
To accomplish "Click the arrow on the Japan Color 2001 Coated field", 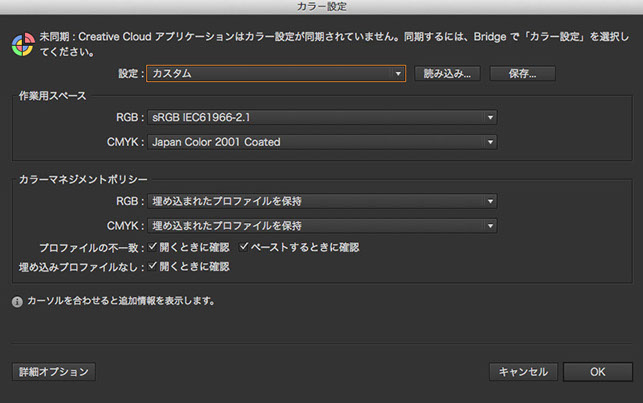I will point(490,142).
